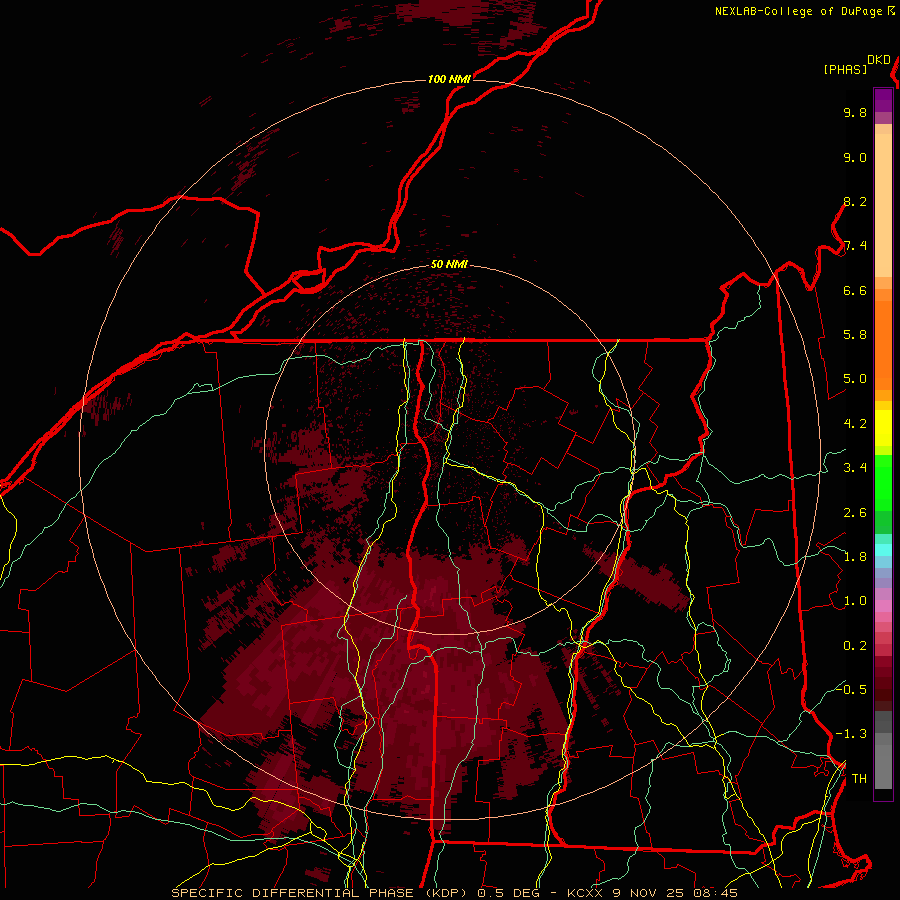Click the cyan segment of the color scale
The height and width of the screenshot is (900, 900).
[x=883, y=549]
